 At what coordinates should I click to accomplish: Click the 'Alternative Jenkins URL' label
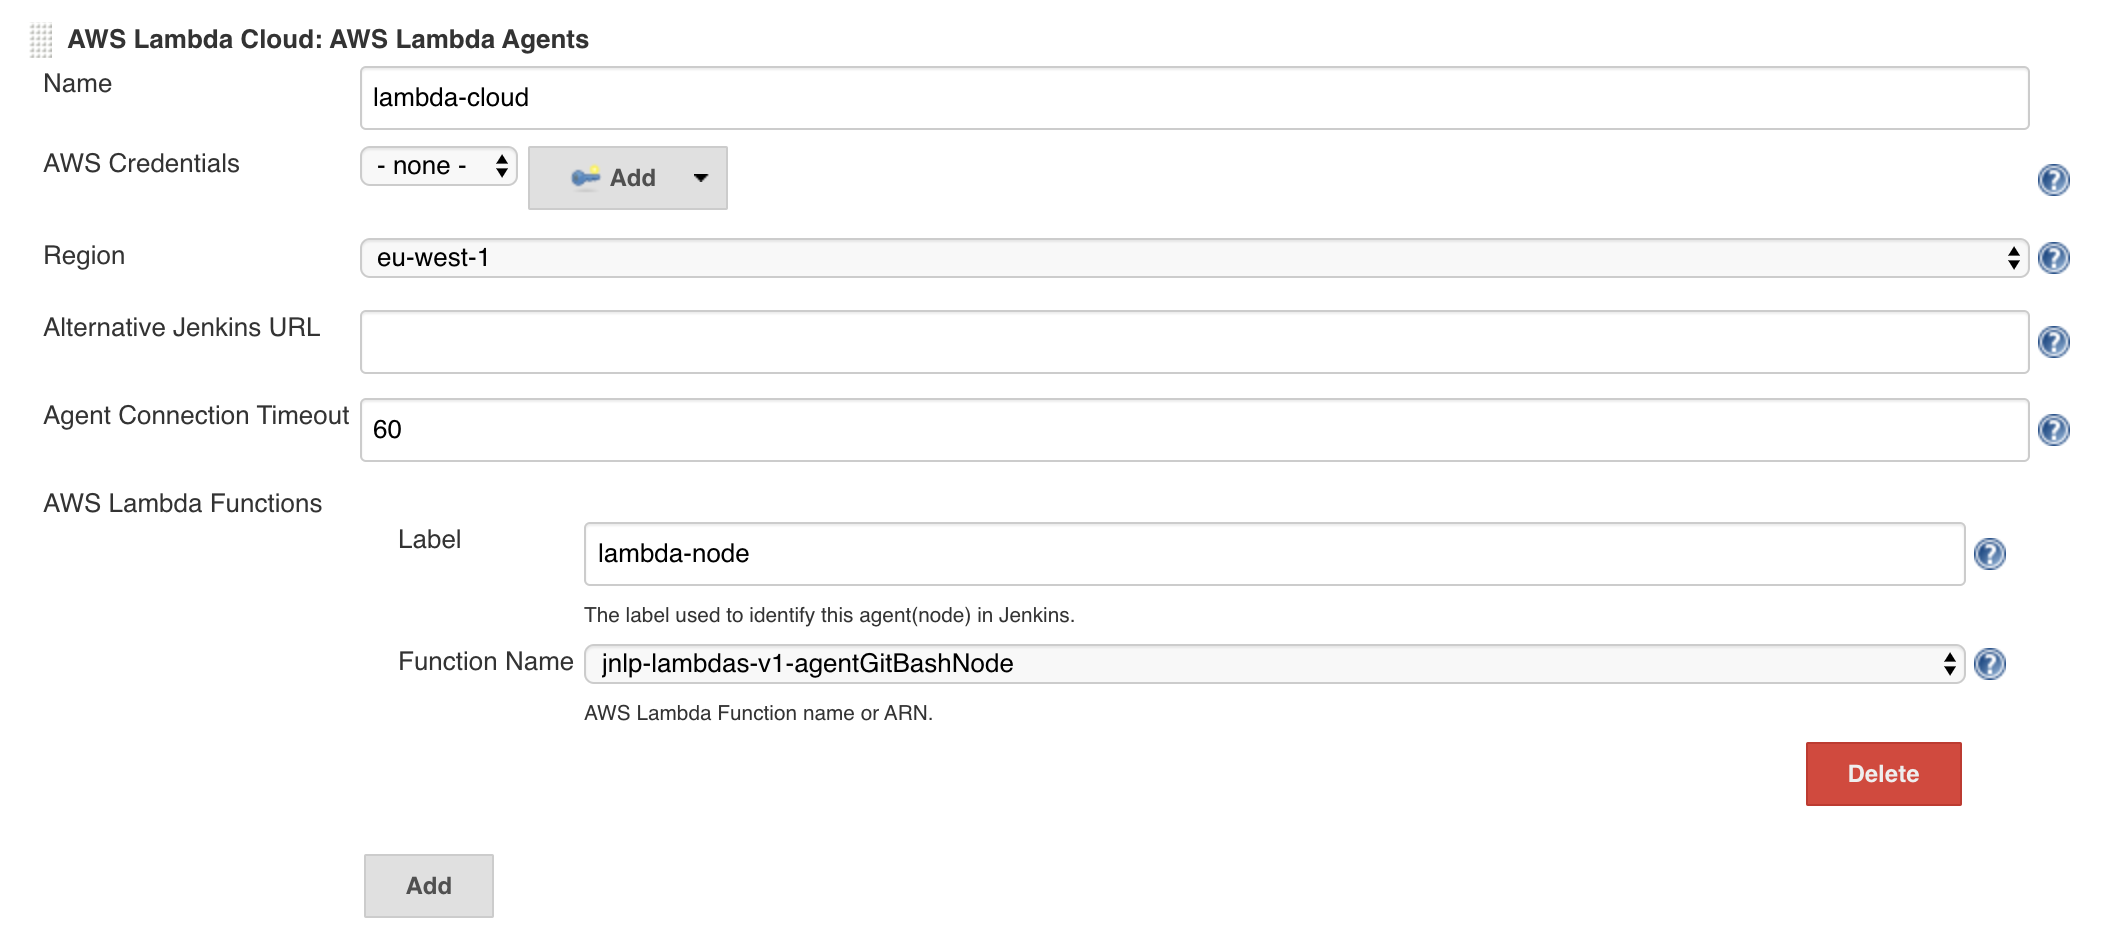click(182, 327)
